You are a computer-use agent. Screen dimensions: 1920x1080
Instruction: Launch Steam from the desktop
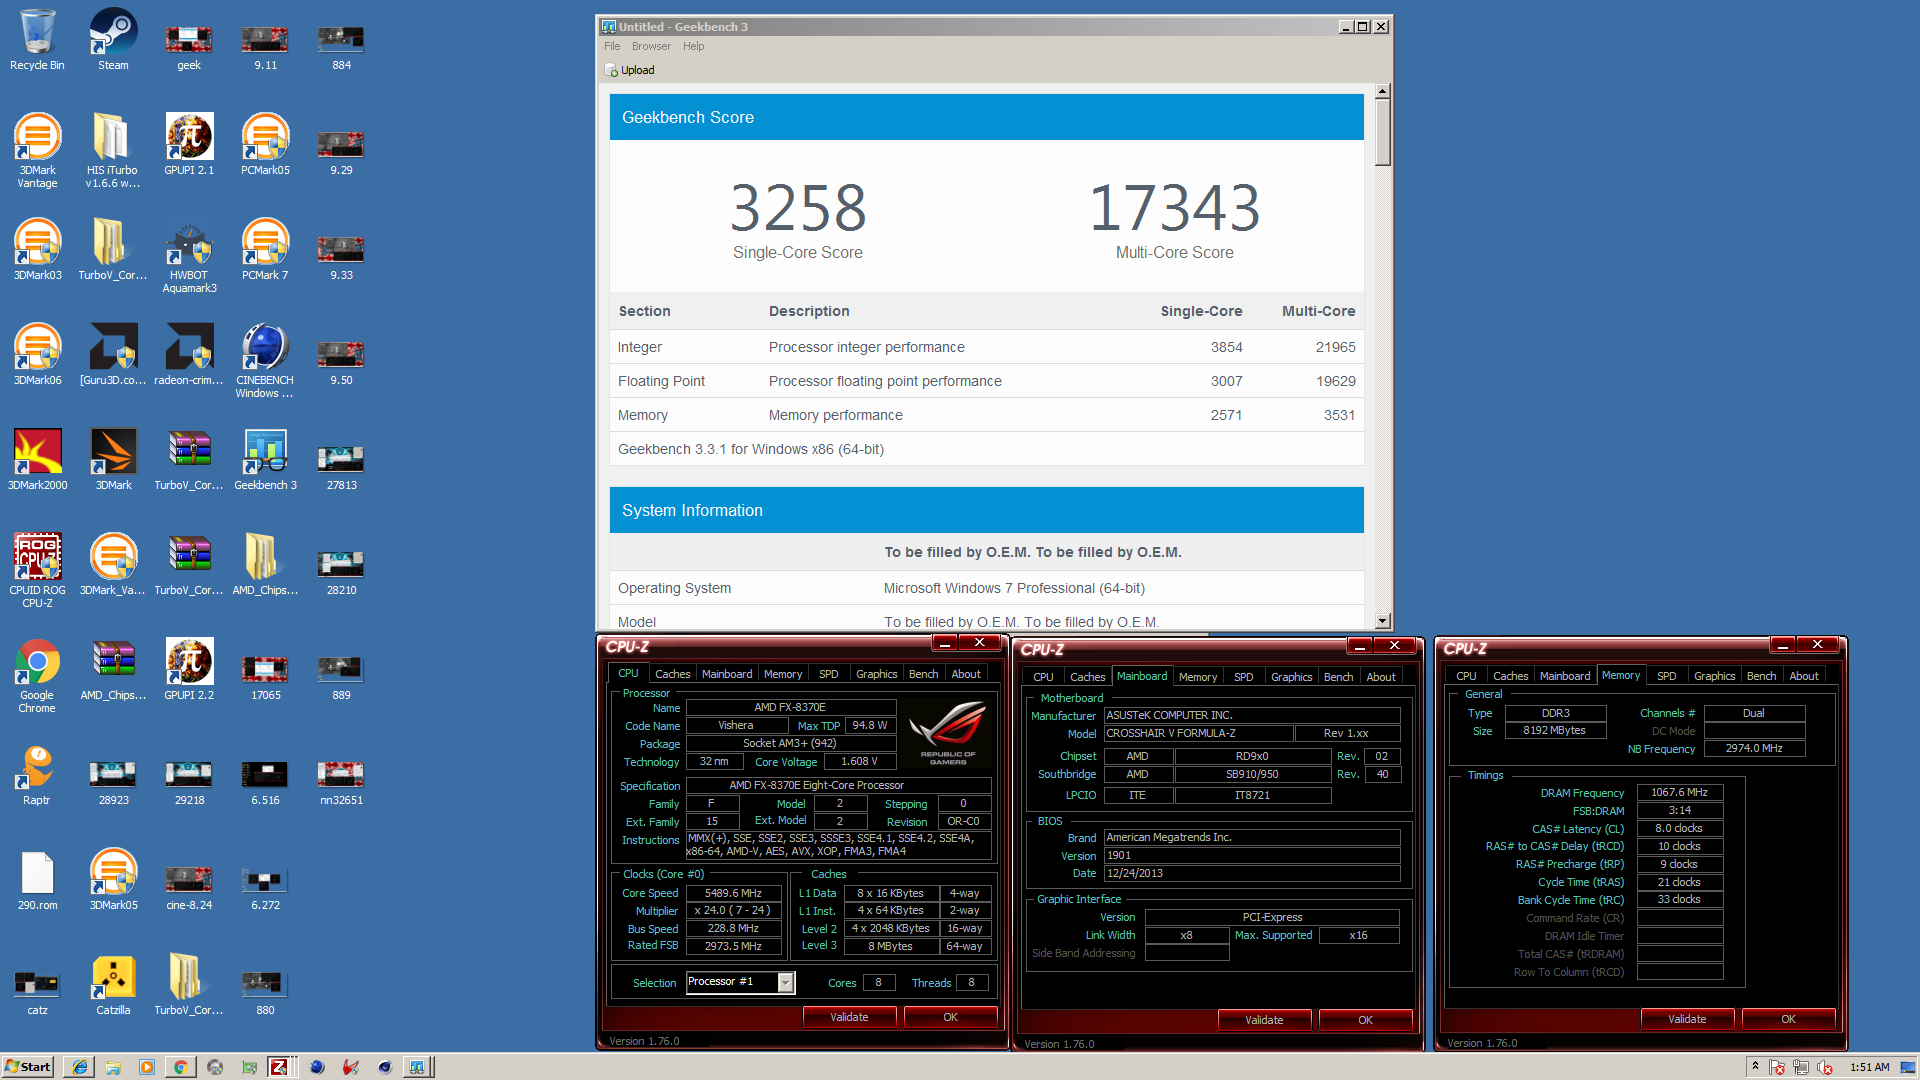coord(113,40)
